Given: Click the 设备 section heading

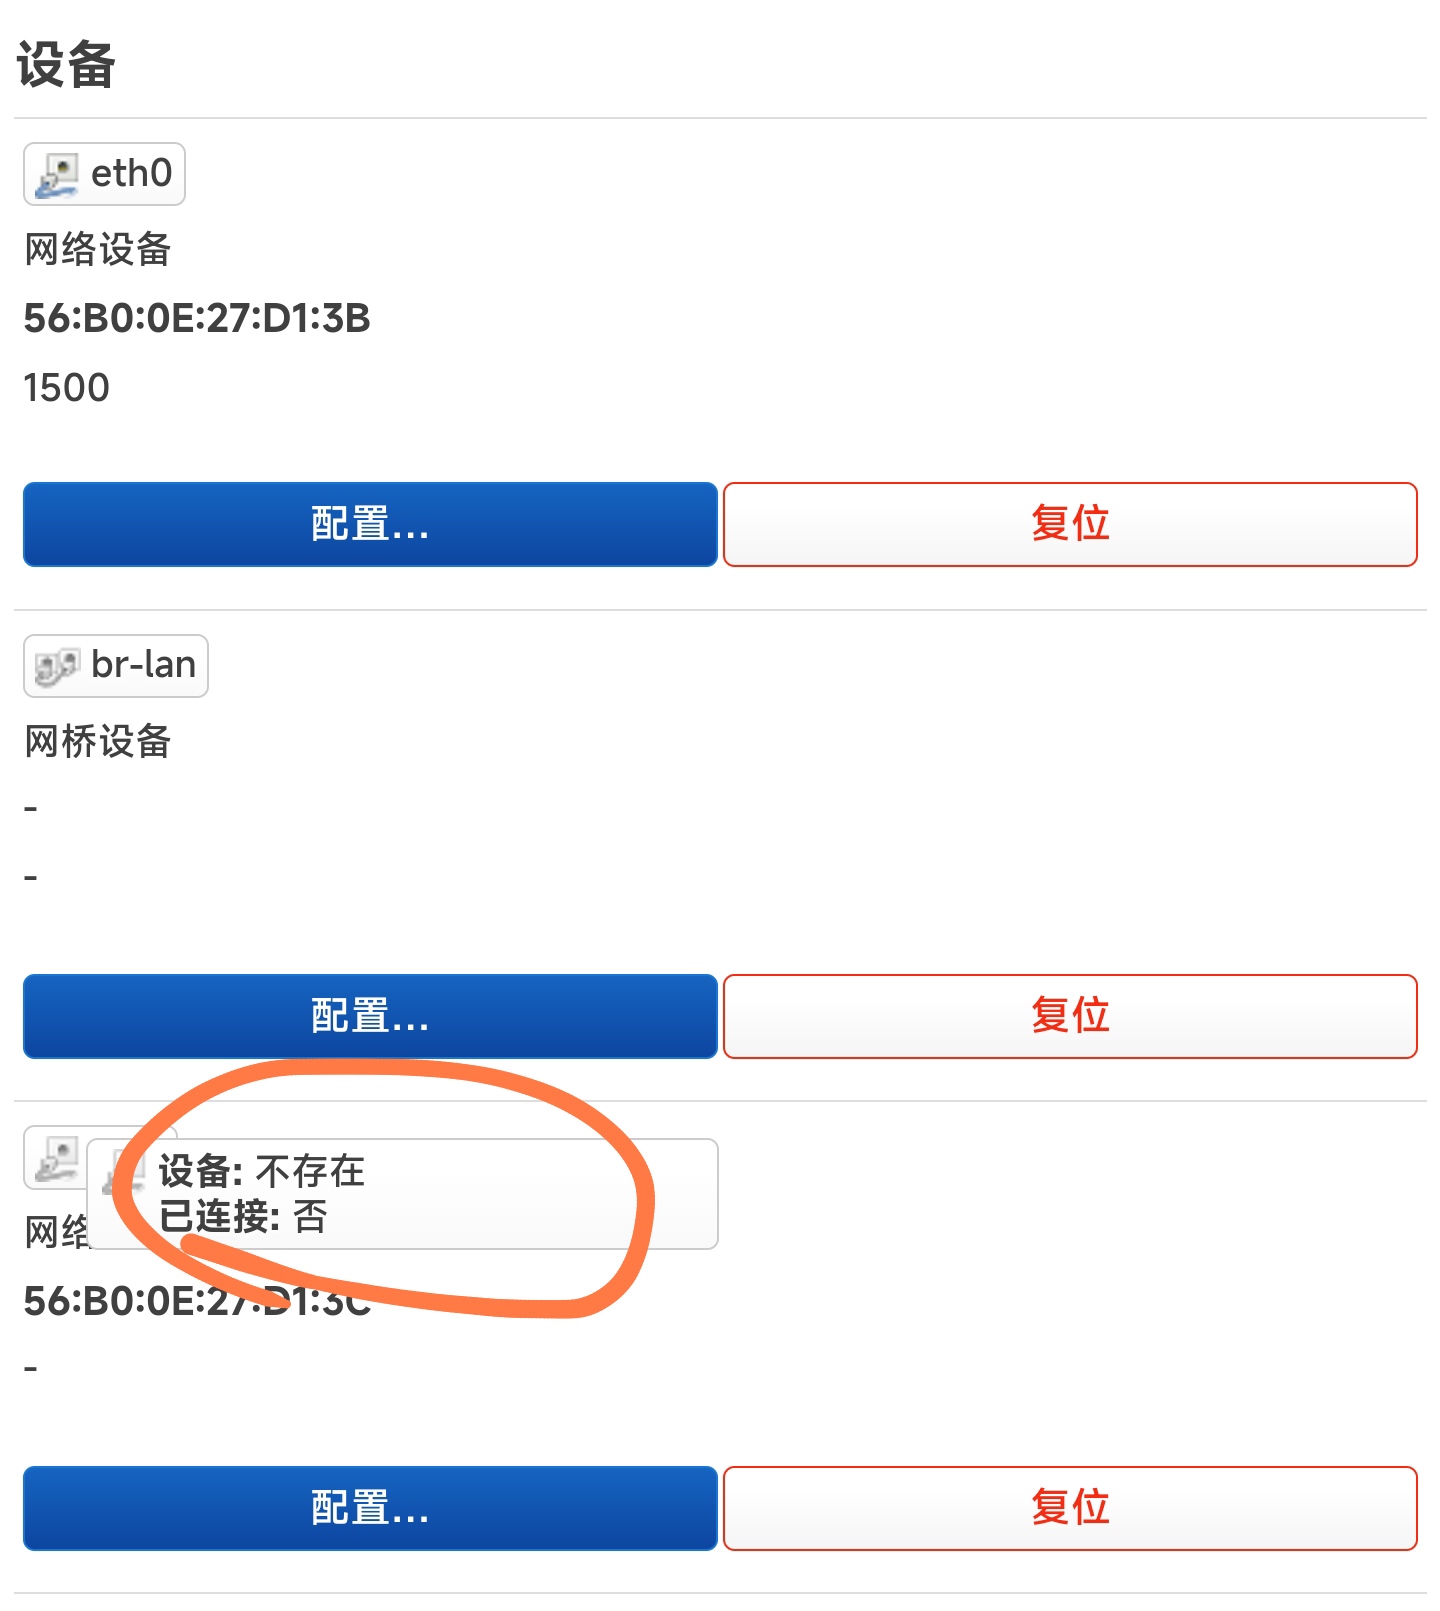Looking at the screenshot, I should (66, 65).
